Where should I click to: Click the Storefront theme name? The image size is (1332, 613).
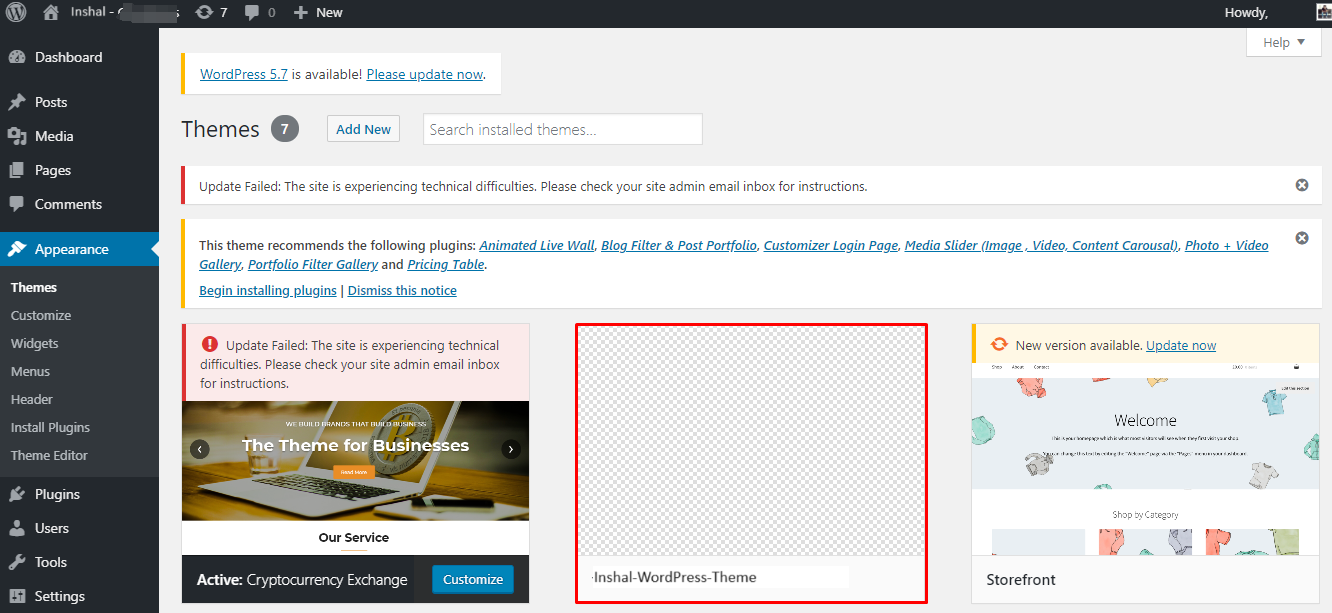point(1021,579)
